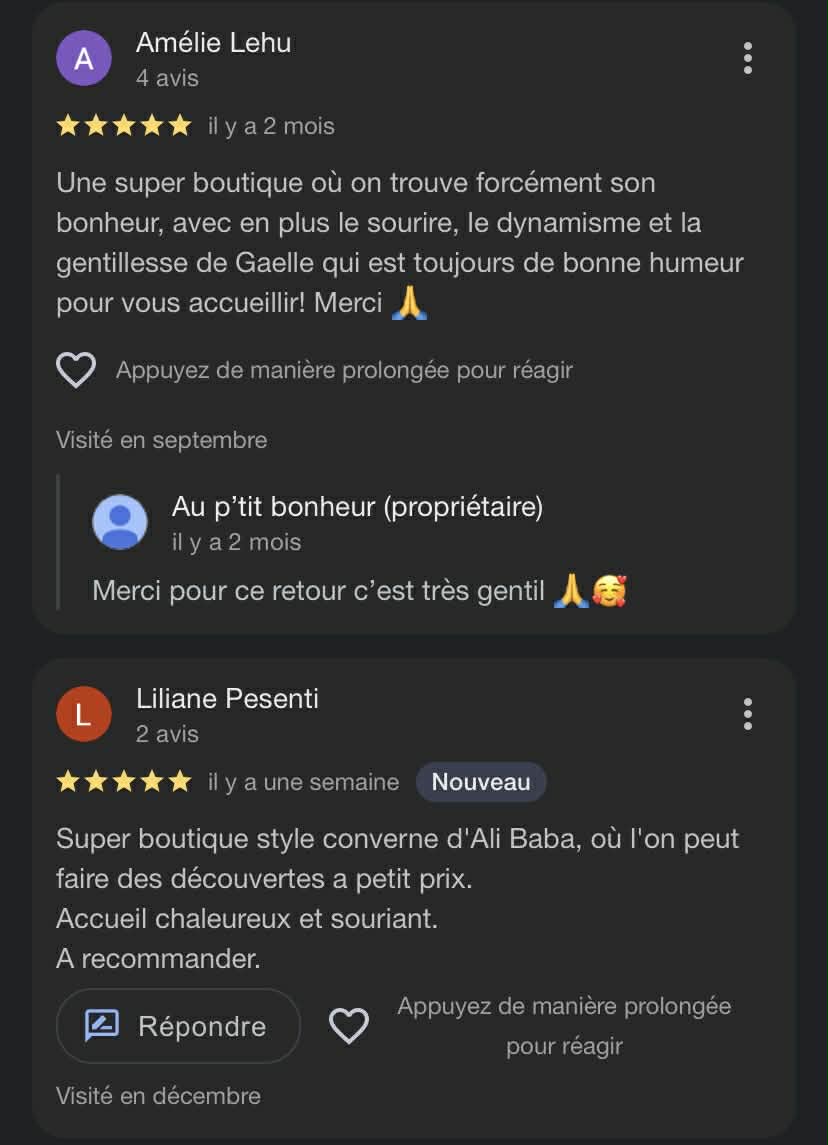Tap Amélie's "4 avis" count
828x1145 pixels.
click(167, 78)
